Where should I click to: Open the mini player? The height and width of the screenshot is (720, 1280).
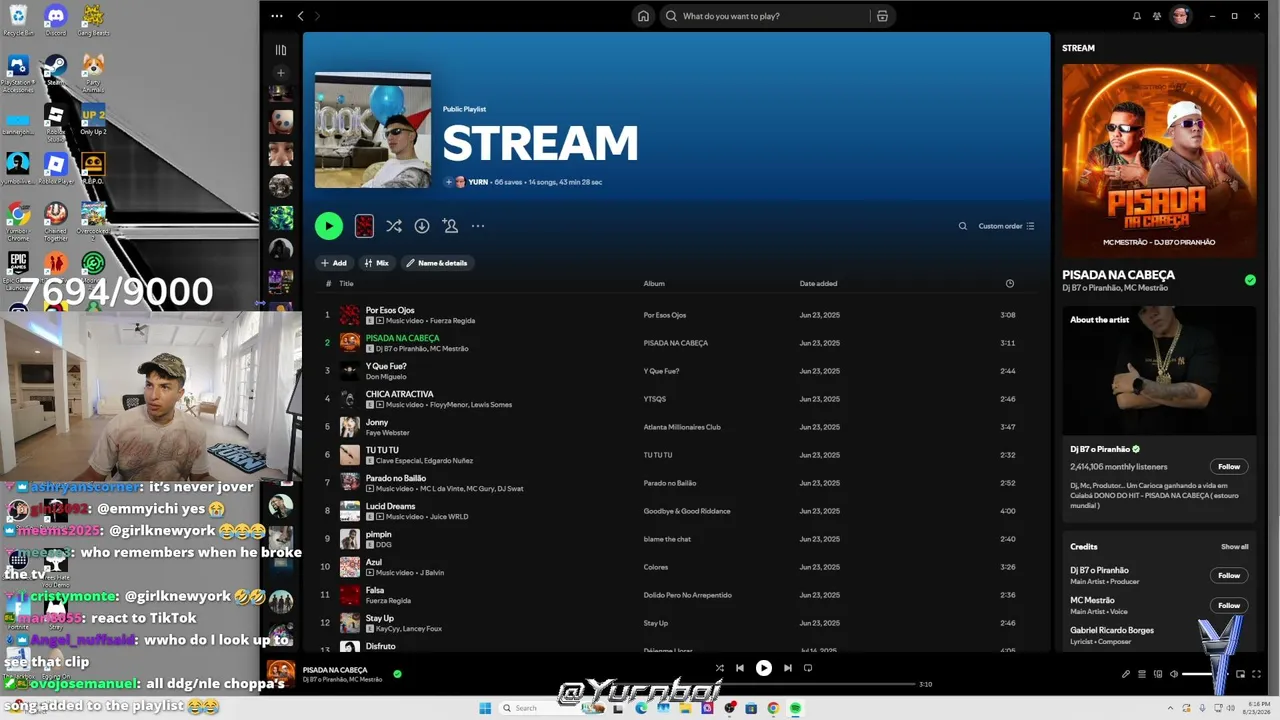pyautogui.click(x=1241, y=674)
